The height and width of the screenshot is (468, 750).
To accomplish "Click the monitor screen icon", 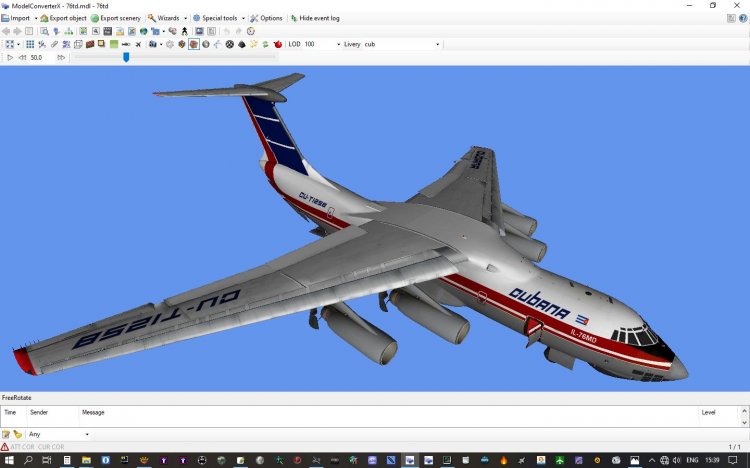I will [x=199, y=31].
